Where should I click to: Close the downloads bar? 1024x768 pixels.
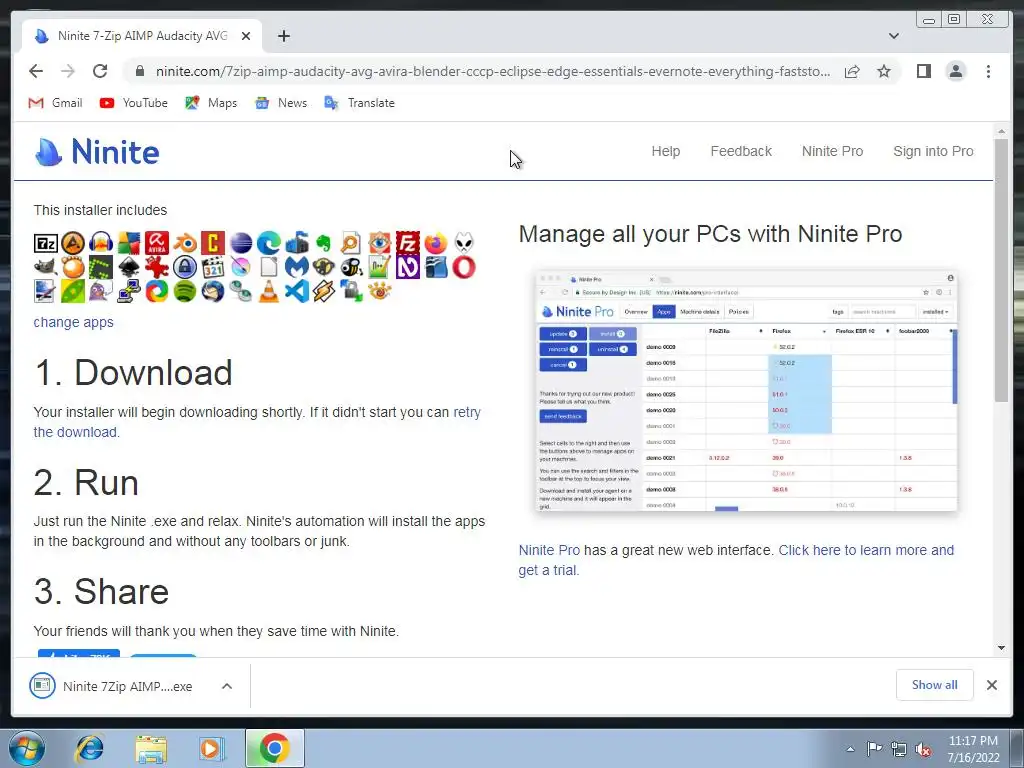(991, 684)
